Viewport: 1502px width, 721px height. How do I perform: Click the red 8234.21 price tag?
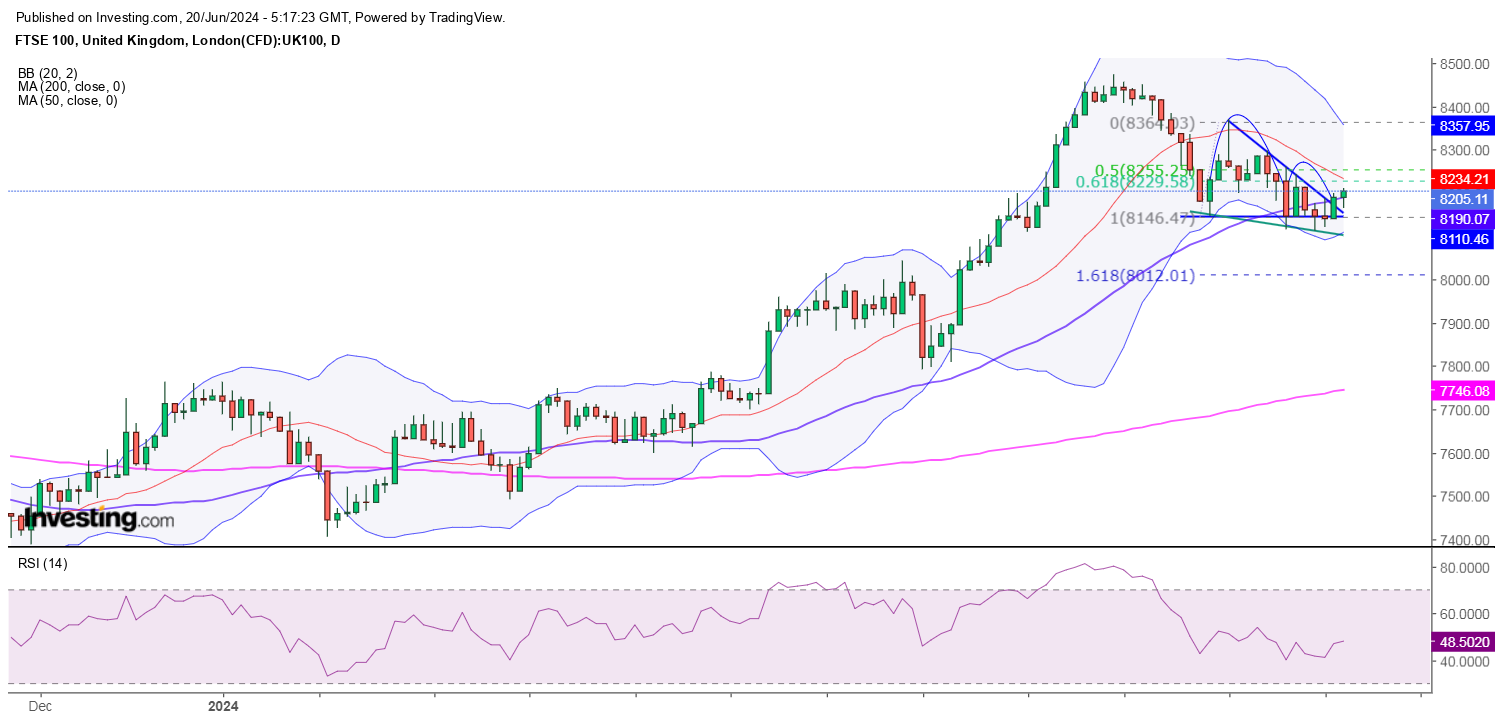coord(1465,179)
